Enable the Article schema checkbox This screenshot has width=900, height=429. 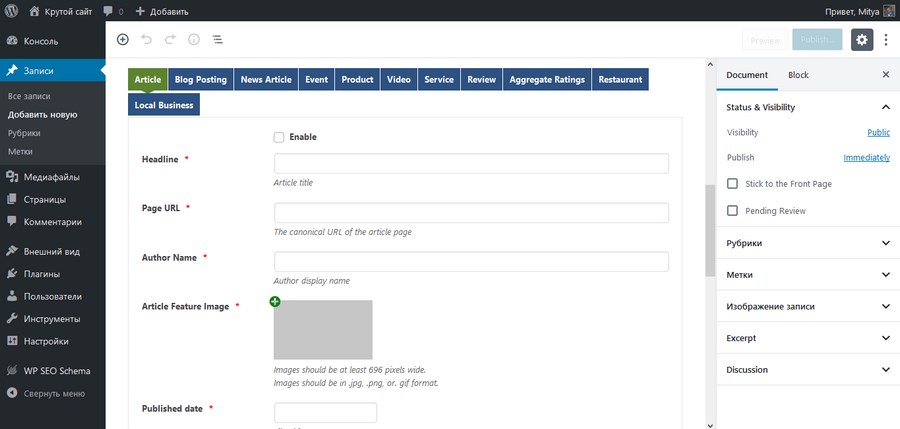[279, 137]
